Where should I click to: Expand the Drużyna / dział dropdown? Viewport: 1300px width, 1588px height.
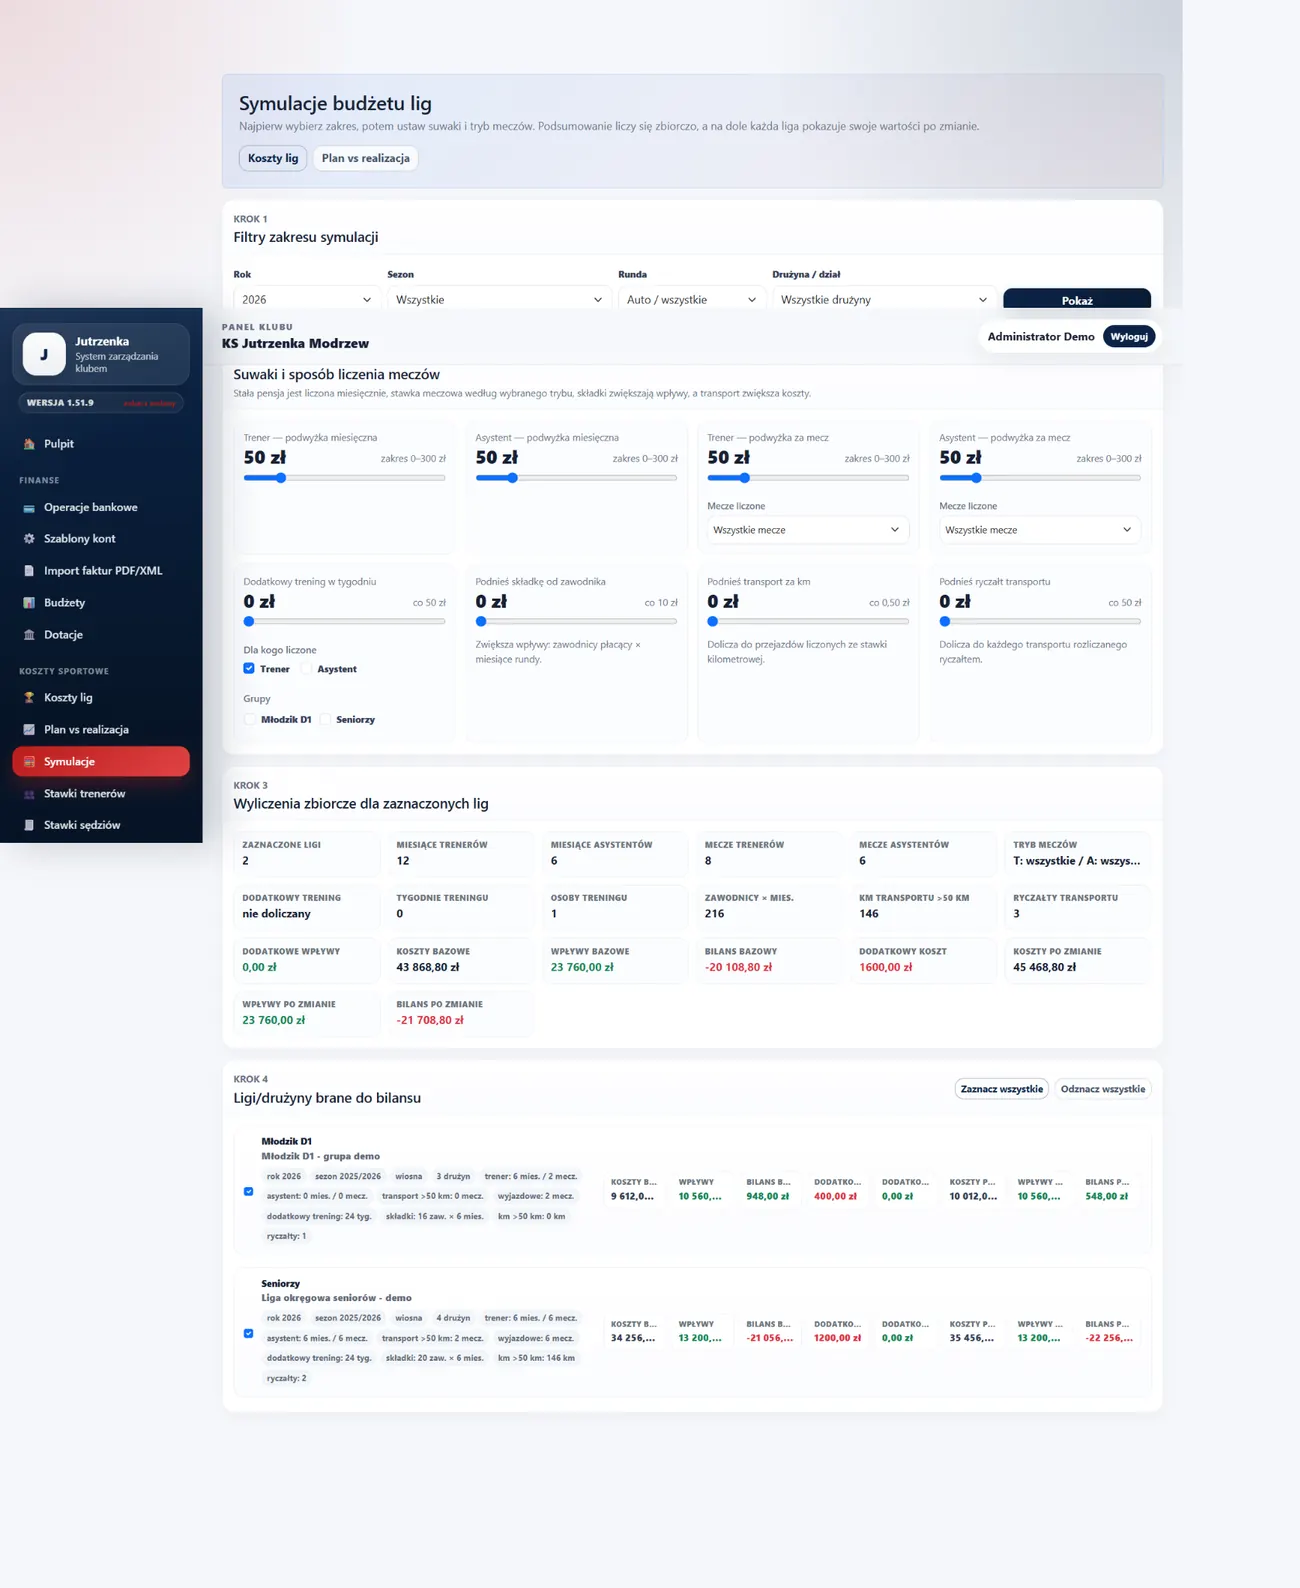884,299
